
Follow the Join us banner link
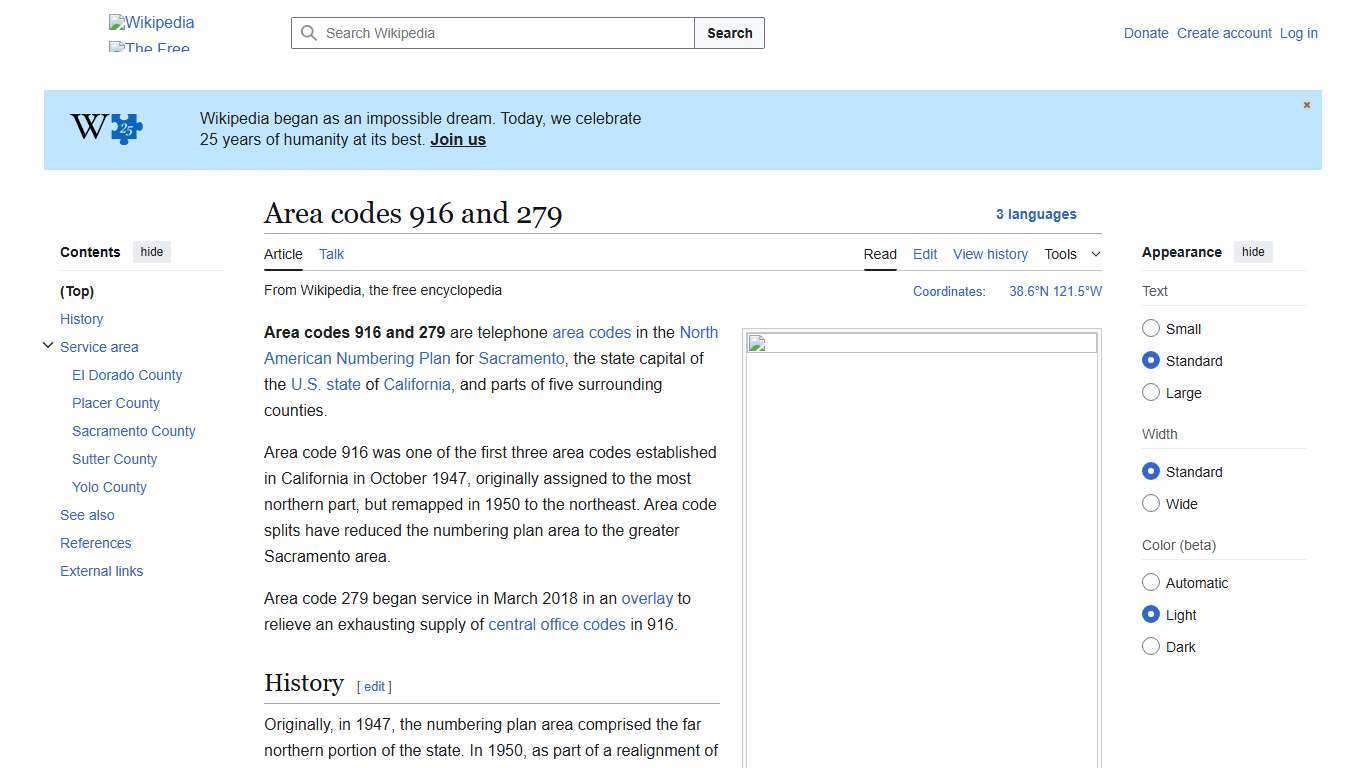click(458, 140)
